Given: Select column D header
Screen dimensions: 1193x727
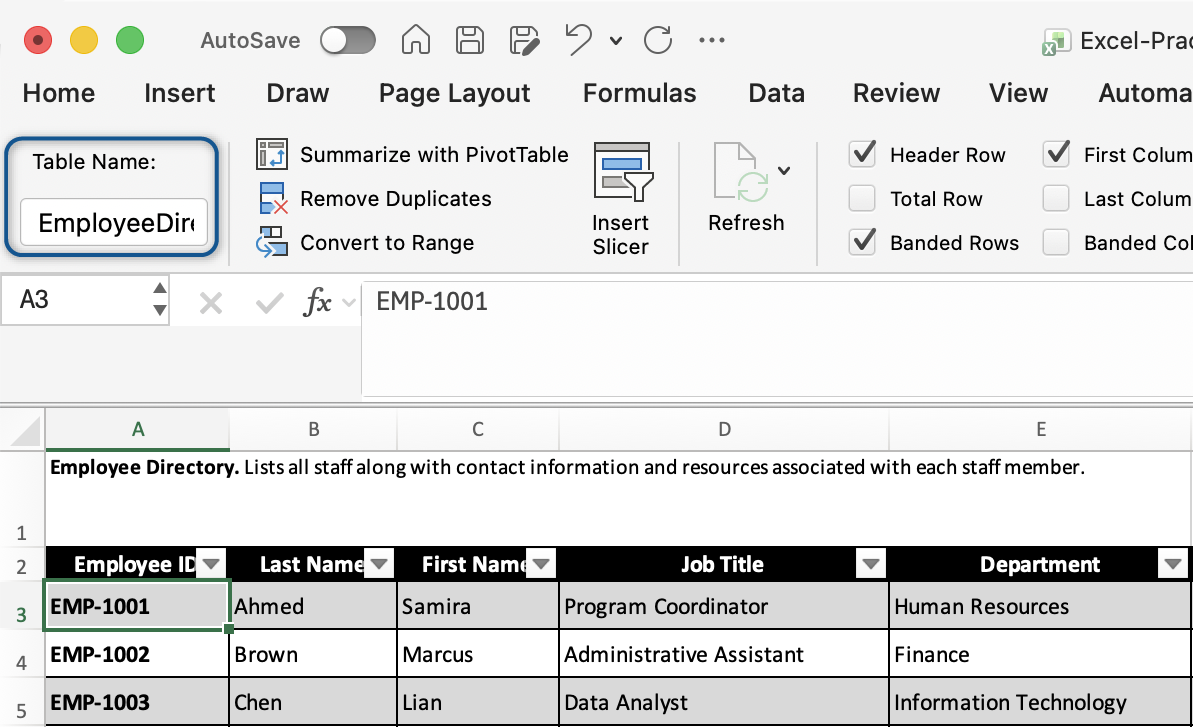Looking at the screenshot, I should coord(724,430).
